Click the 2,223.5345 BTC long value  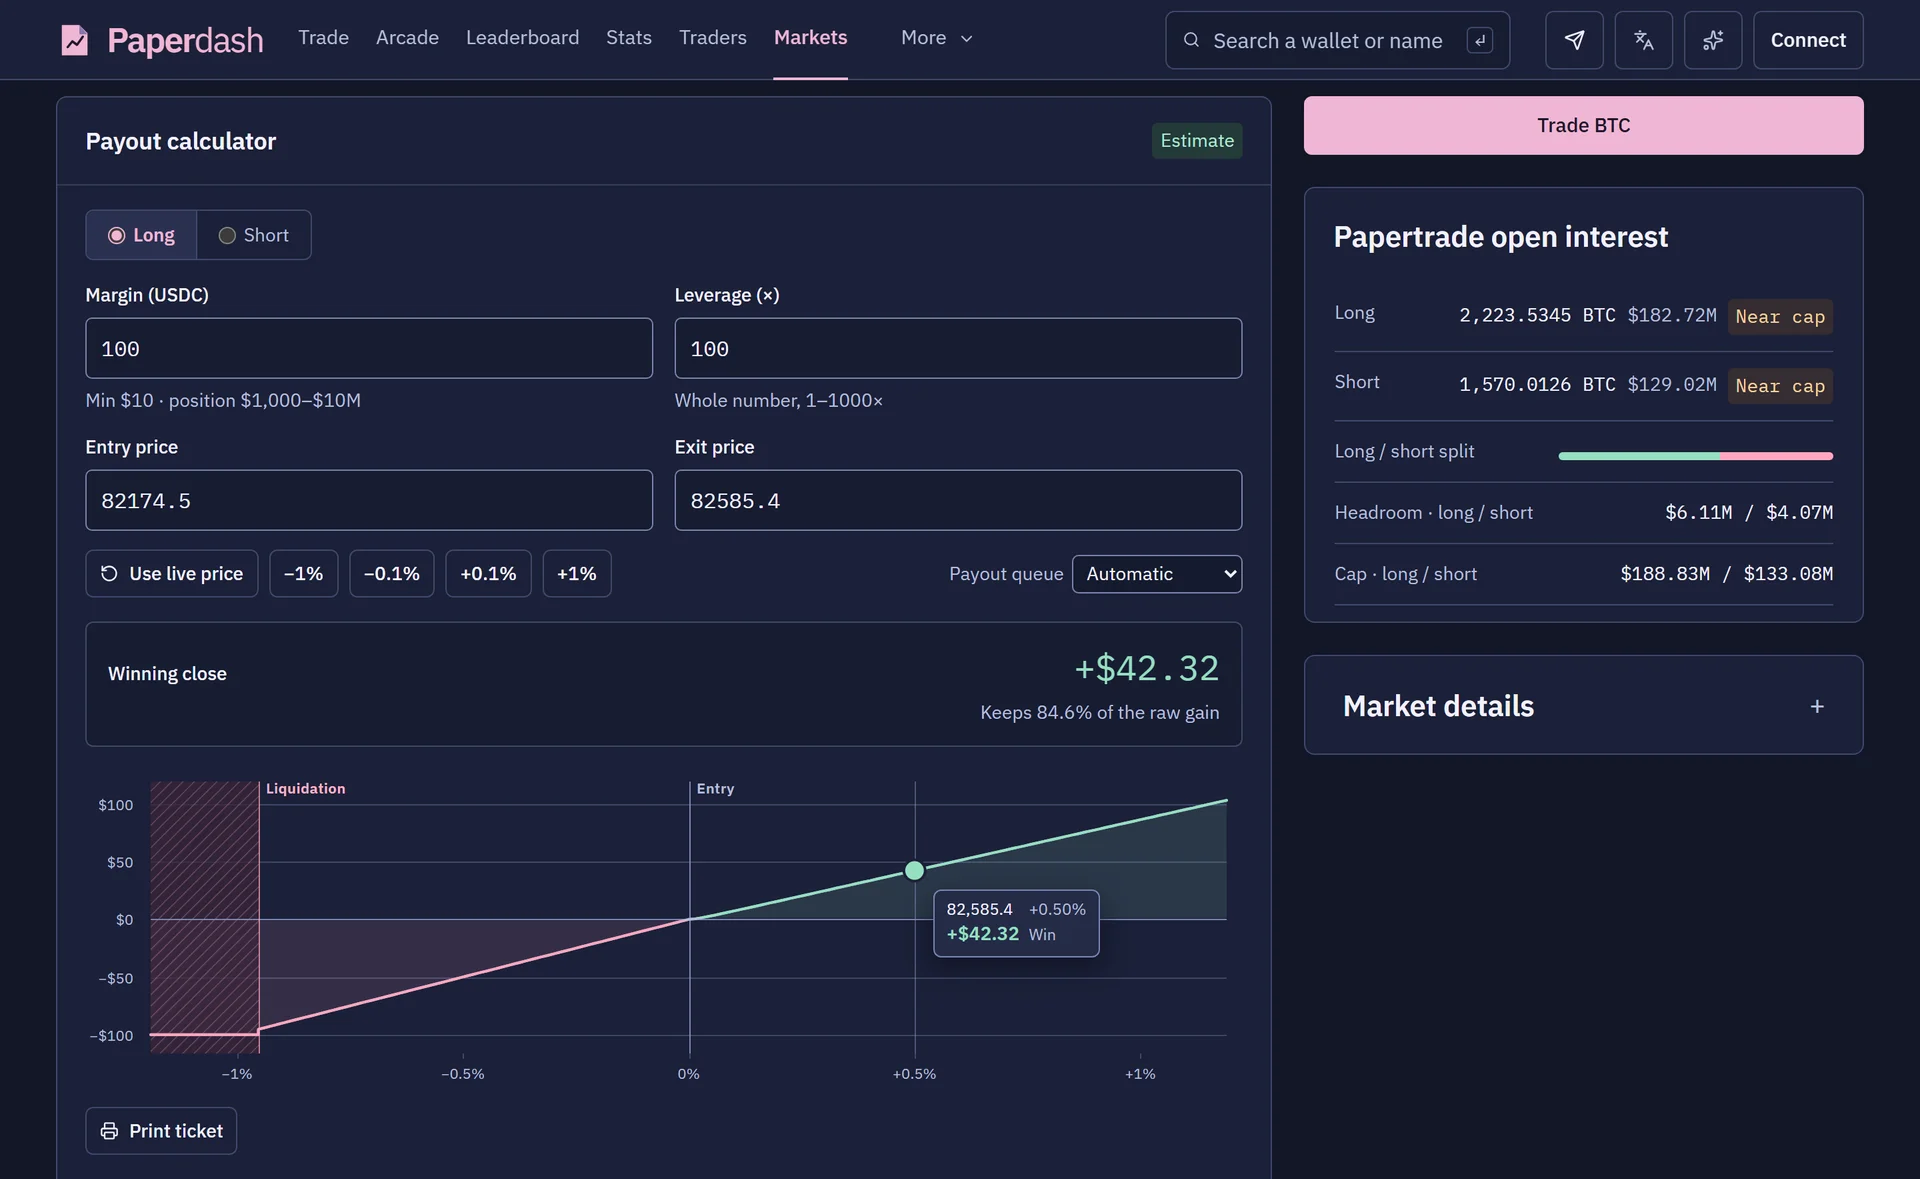(1537, 315)
